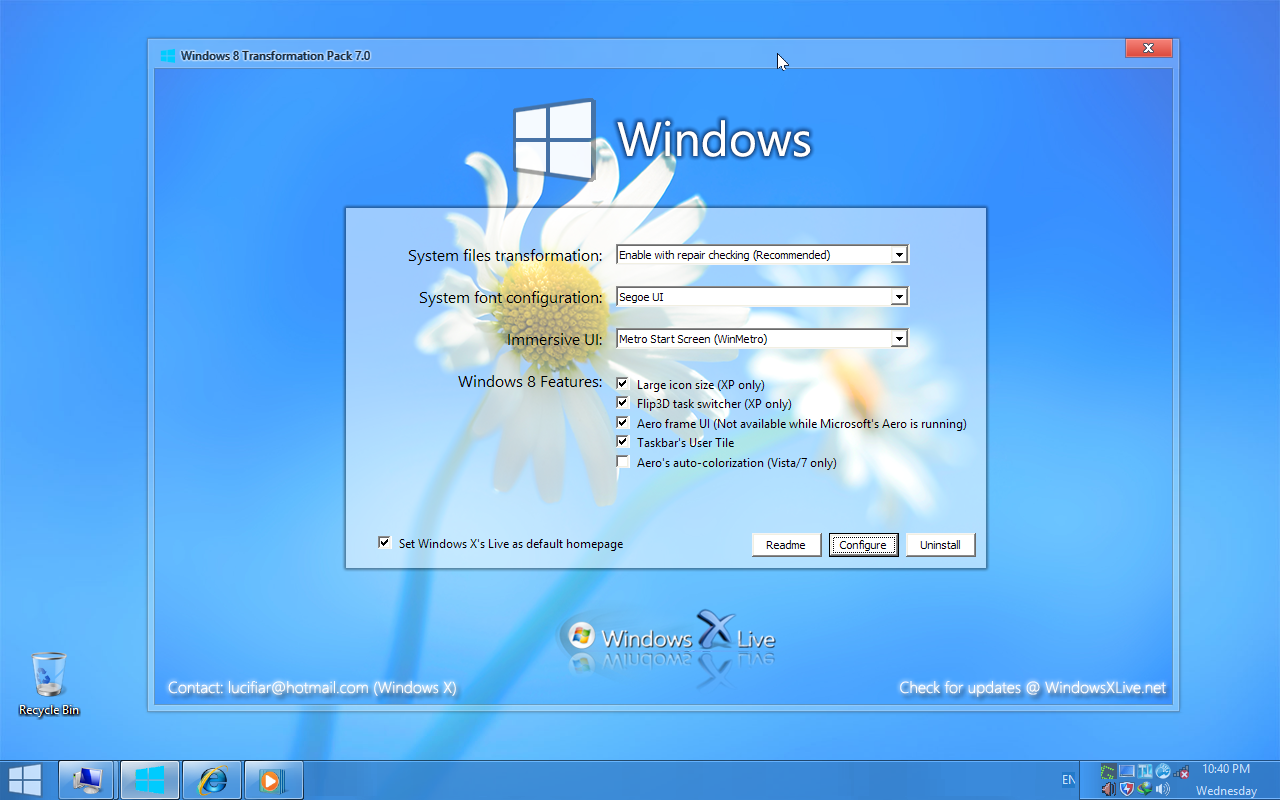Open My Computer from the taskbar
Image resolution: width=1280 pixels, height=800 pixels.
[87, 780]
